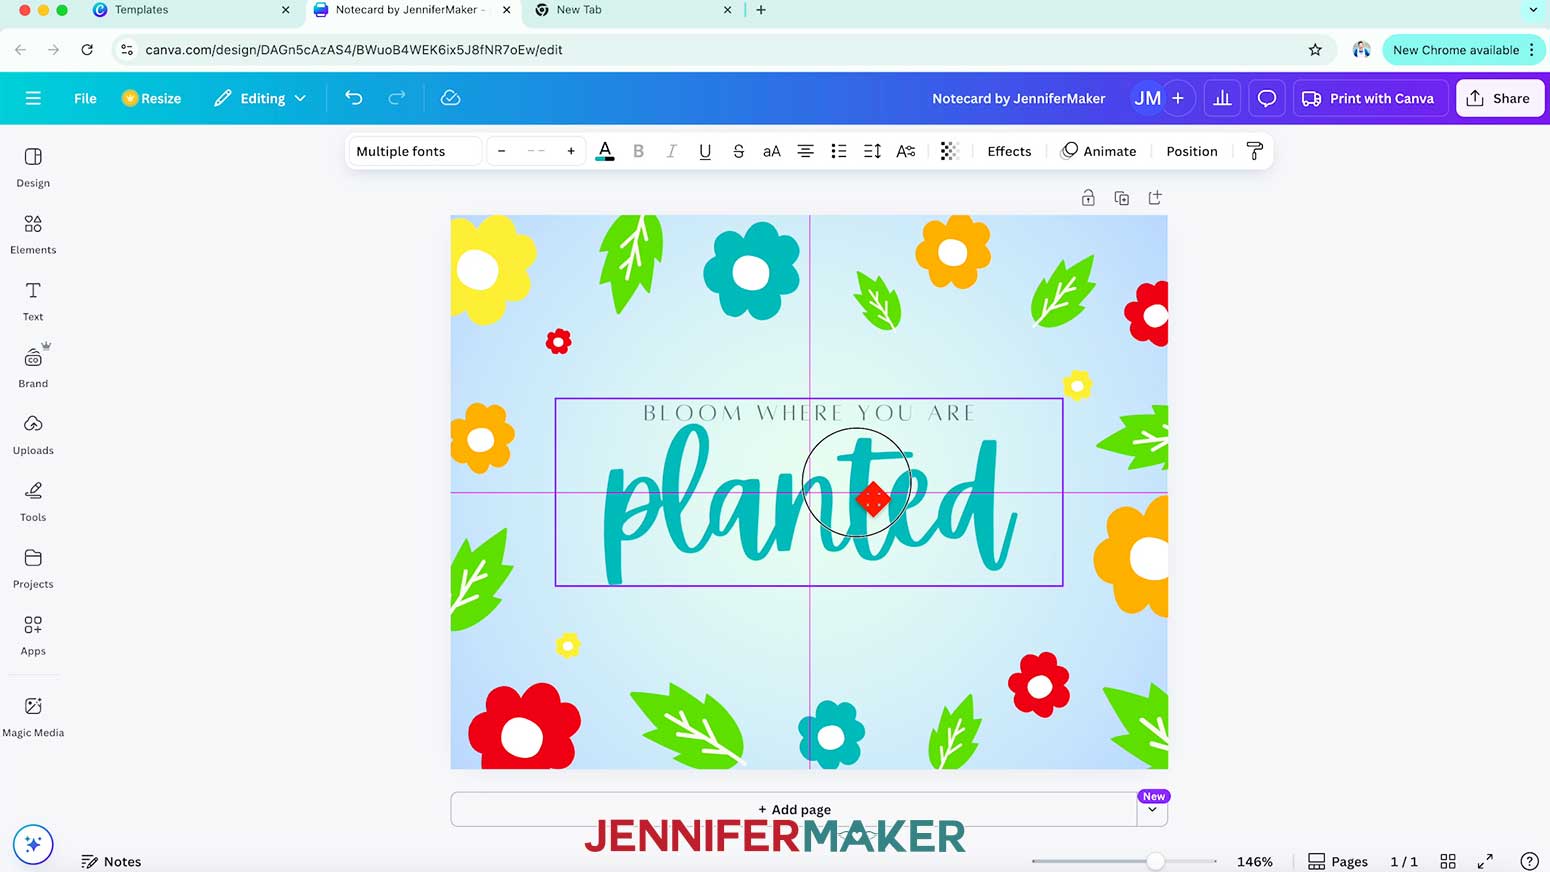
Task: Open Magic Media in sidebar
Action: (33, 717)
